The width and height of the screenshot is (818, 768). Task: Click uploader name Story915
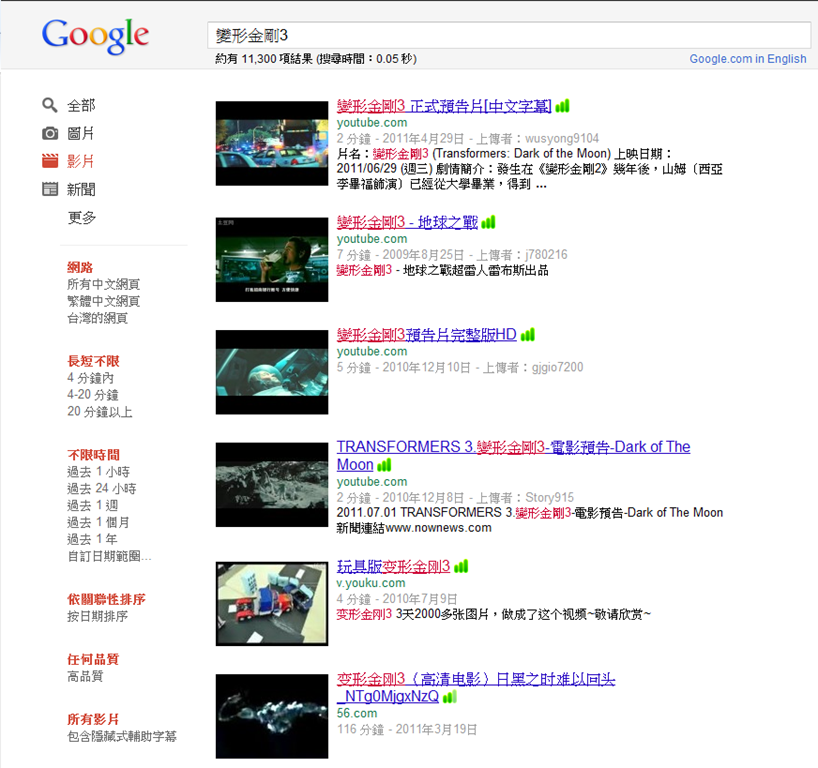click(x=549, y=497)
